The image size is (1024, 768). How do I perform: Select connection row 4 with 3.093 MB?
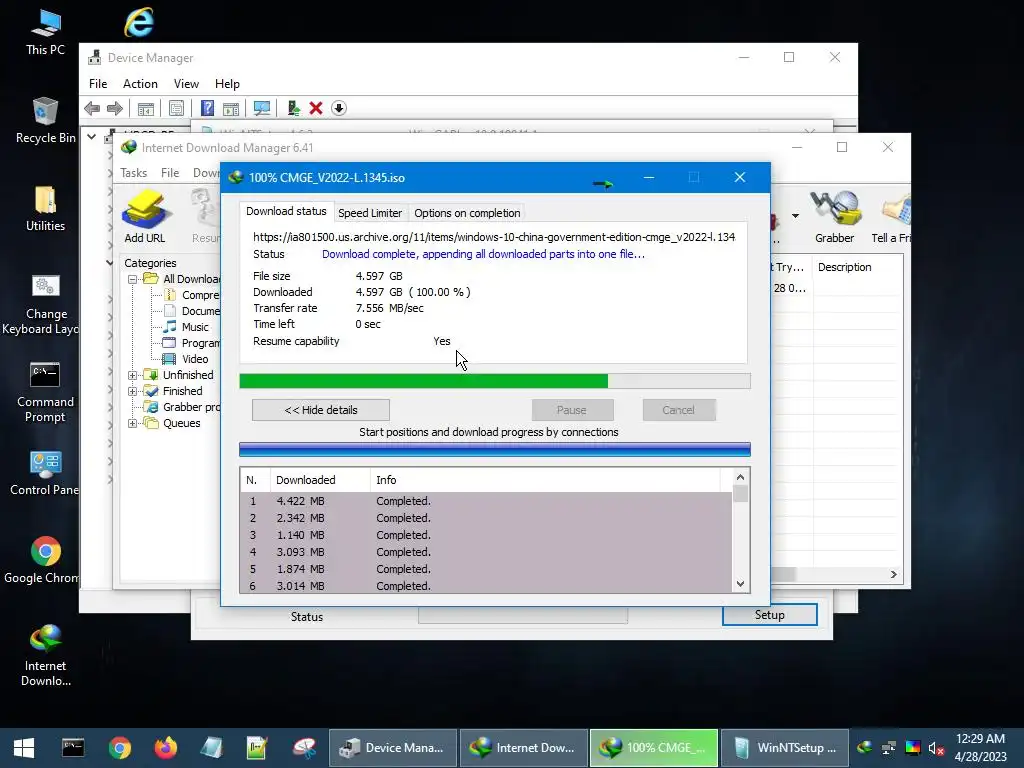click(x=486, y=552)
